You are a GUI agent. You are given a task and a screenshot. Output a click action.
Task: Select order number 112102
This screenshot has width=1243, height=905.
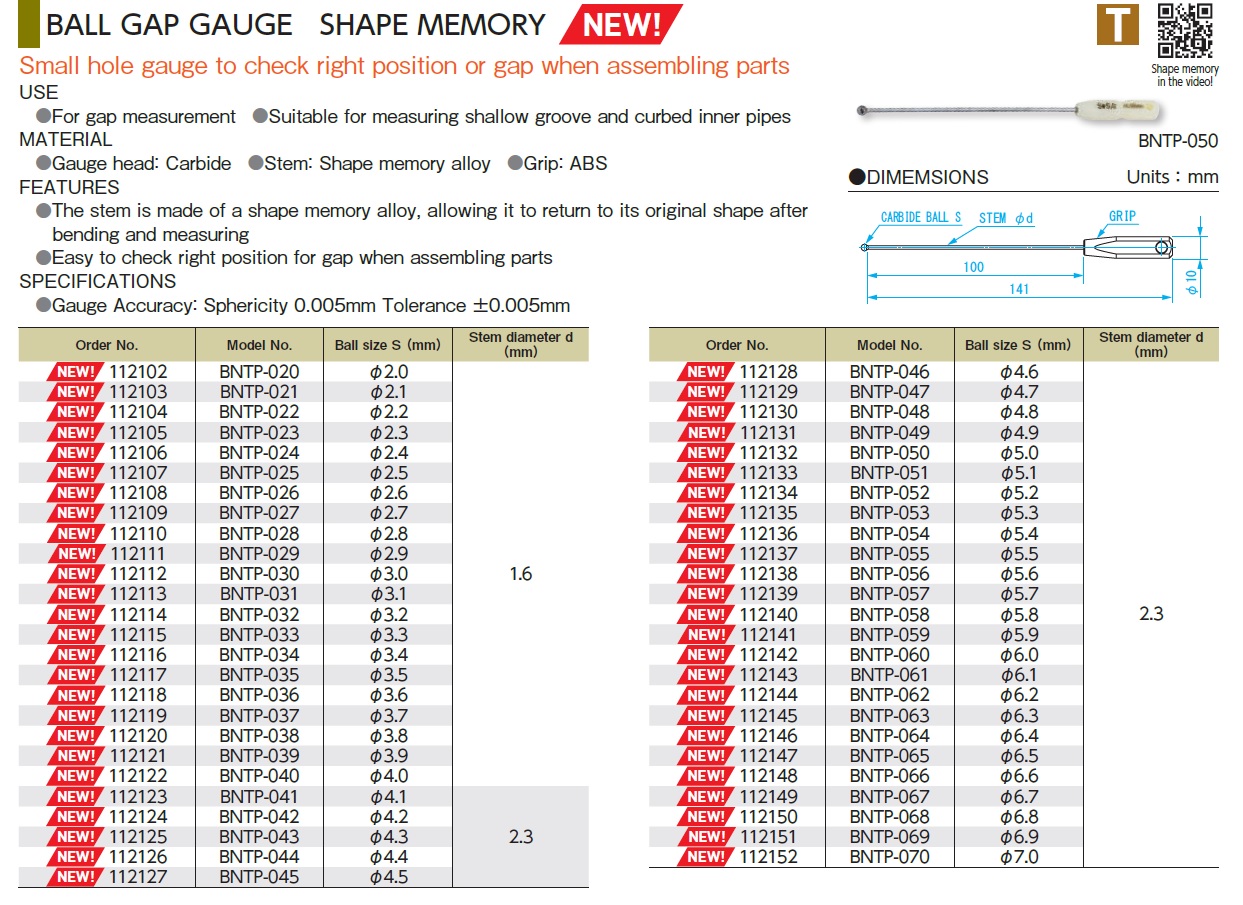tap(138, 372)
